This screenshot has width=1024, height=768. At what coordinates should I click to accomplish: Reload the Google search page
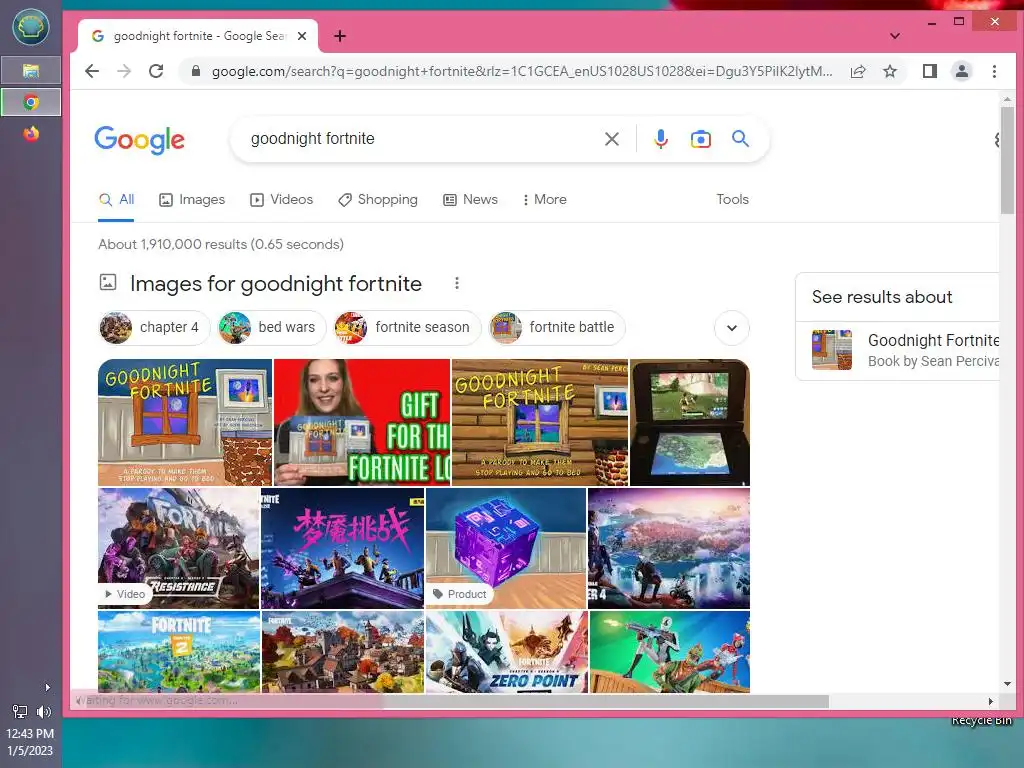pyautogui.click(x=156, y=71)
